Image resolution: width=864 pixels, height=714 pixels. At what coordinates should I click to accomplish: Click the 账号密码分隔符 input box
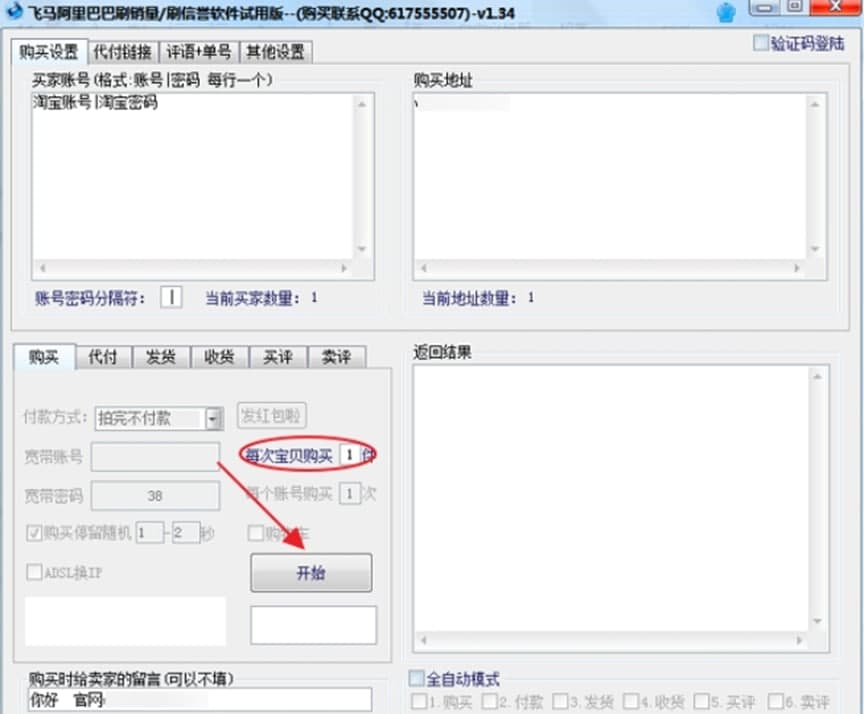pyautogui.click(x=171, y=298)
